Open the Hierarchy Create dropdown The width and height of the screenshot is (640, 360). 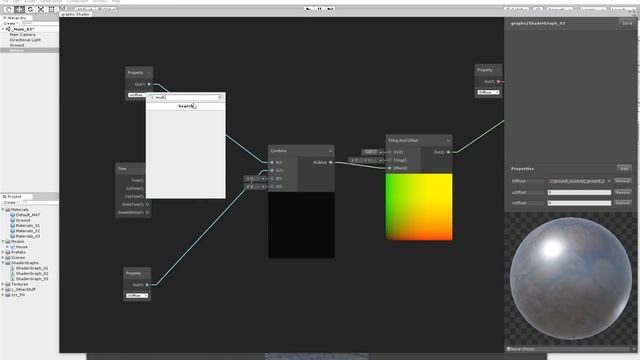10,24
